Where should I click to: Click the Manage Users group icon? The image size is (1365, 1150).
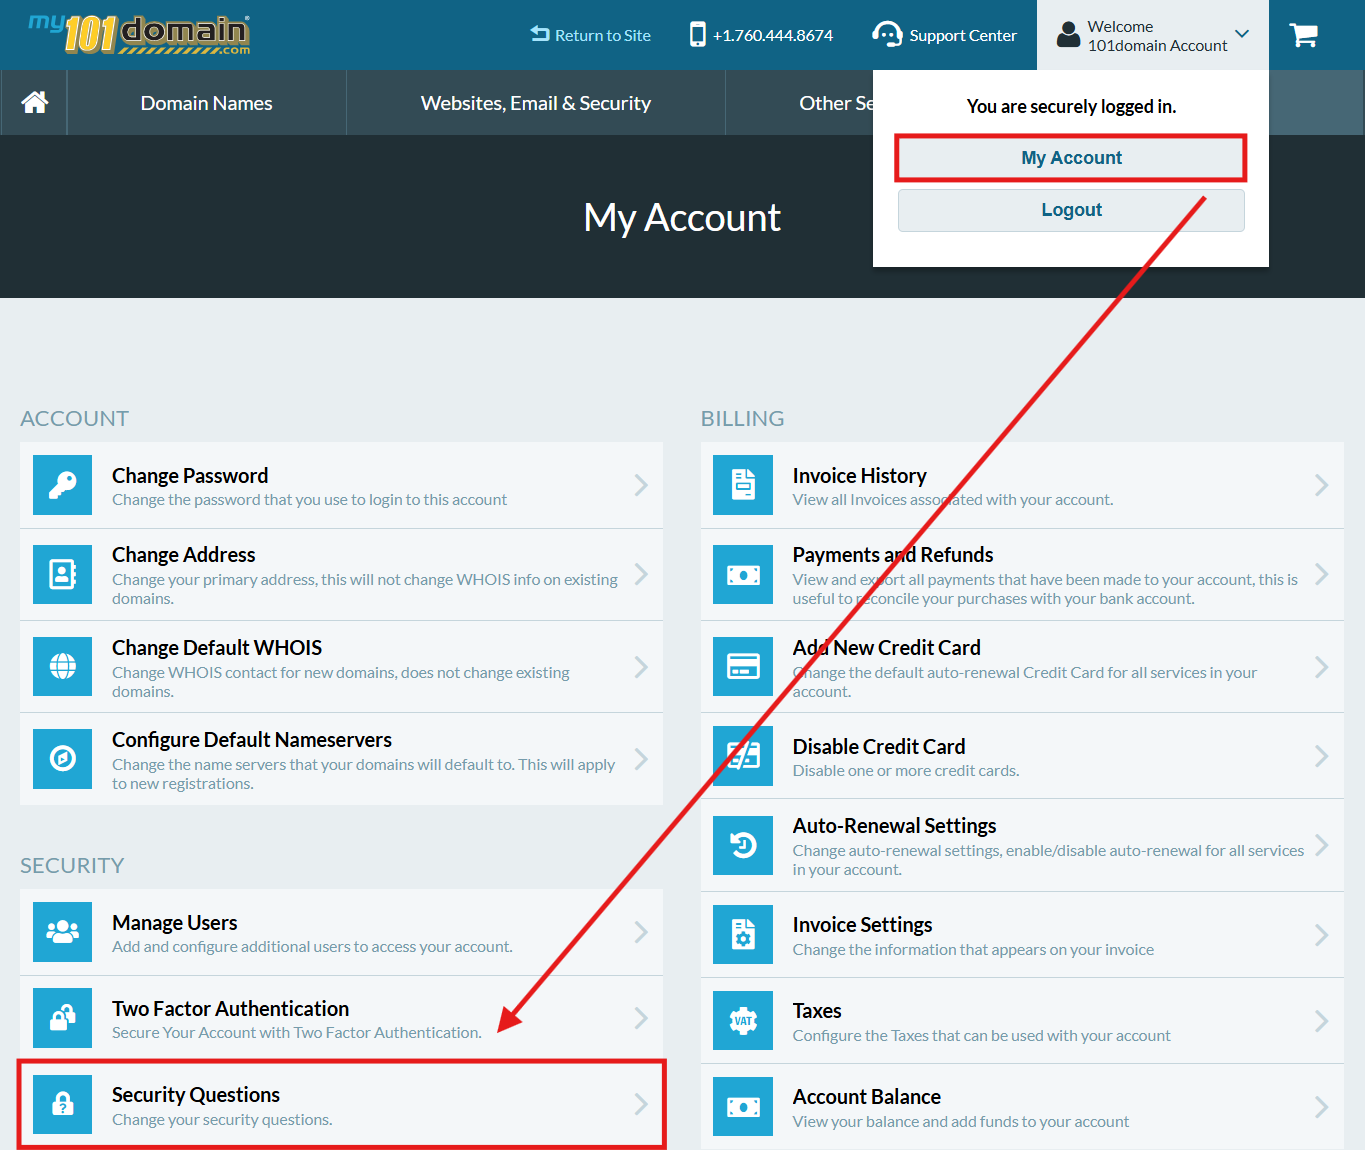(x=62, y=932)
